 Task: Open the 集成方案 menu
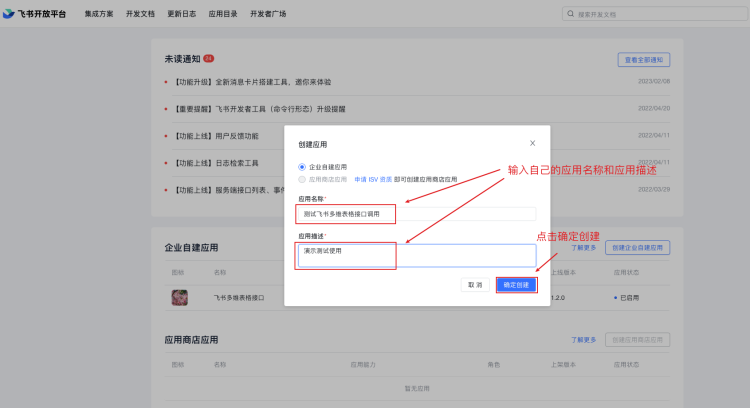tap(99, 14)
